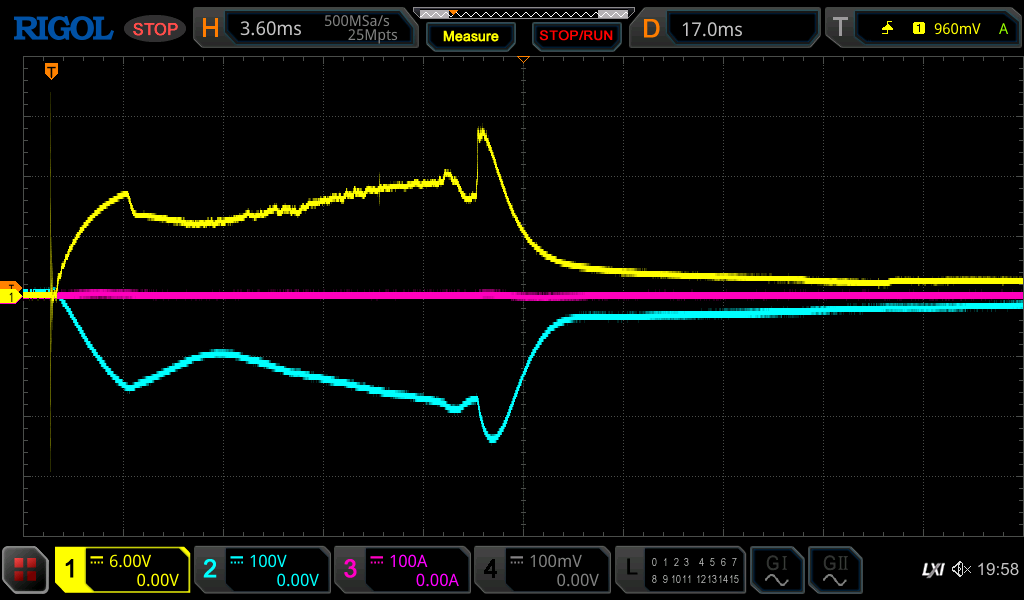
Task: Click the RIGOL logo
Action: pos(62,29)
